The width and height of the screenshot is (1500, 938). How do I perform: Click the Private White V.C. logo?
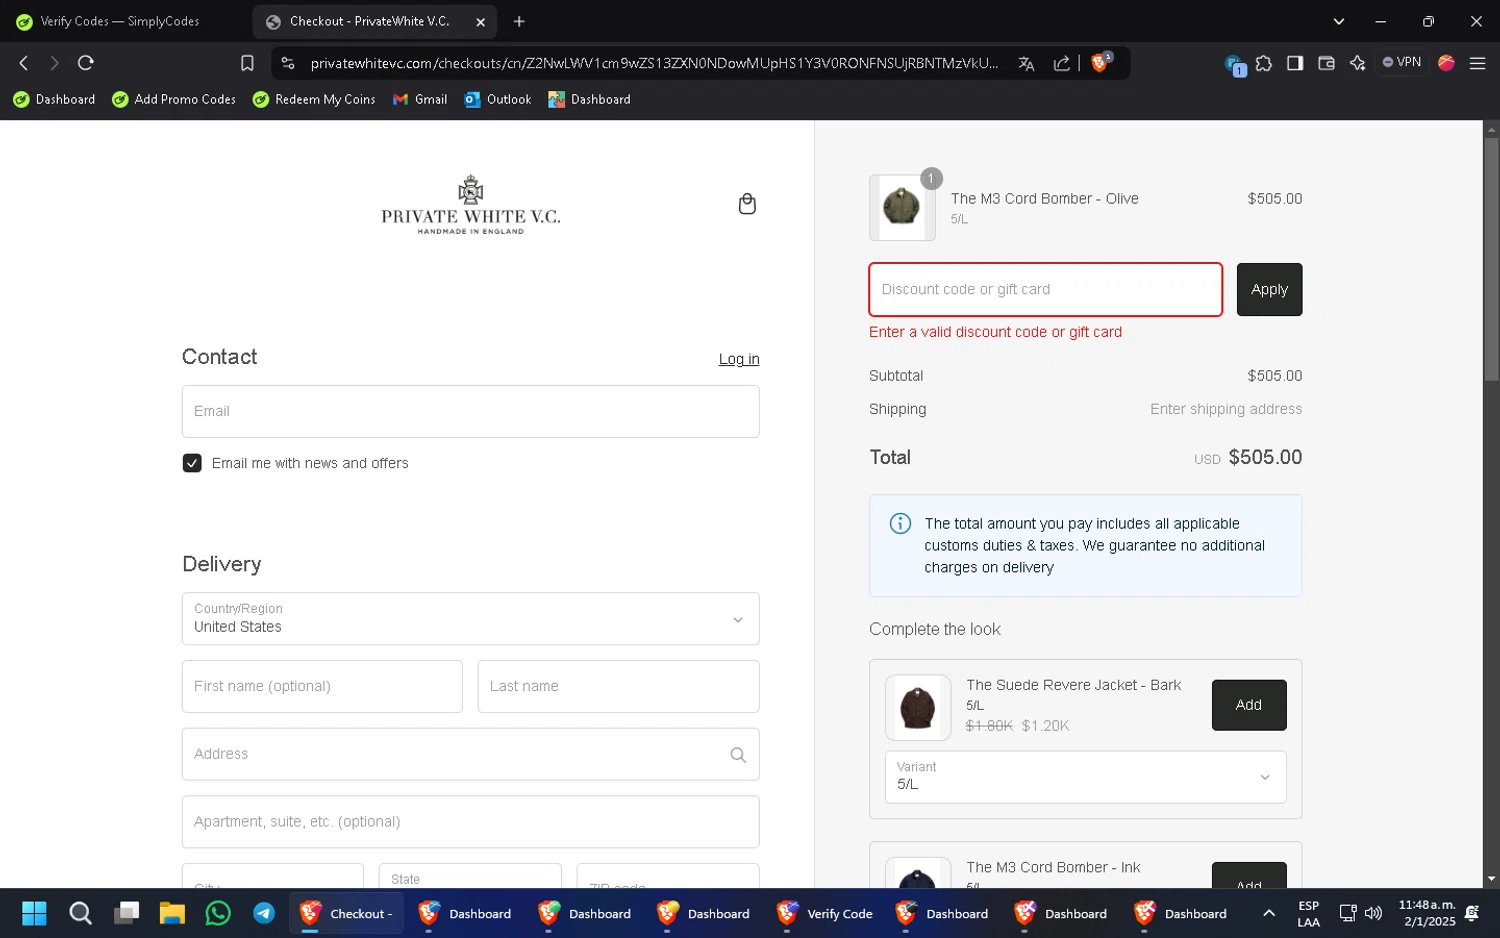coord(470,205)
